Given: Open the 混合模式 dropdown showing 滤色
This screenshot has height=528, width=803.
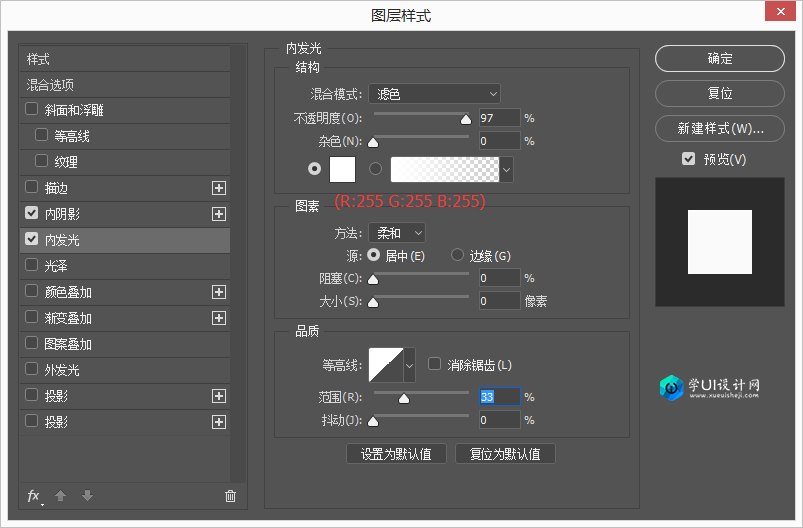Looking at the screenshot, I should [434, 94].
